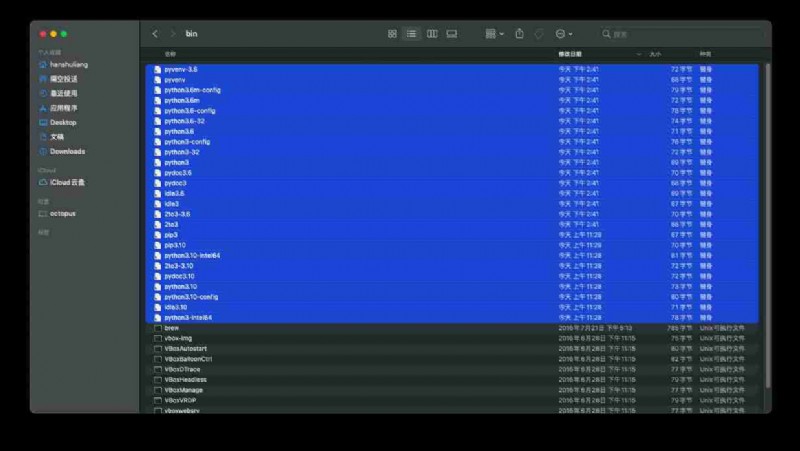
Task: Select the VBoxDTrace file name
Action: click(x=183, y=369)
